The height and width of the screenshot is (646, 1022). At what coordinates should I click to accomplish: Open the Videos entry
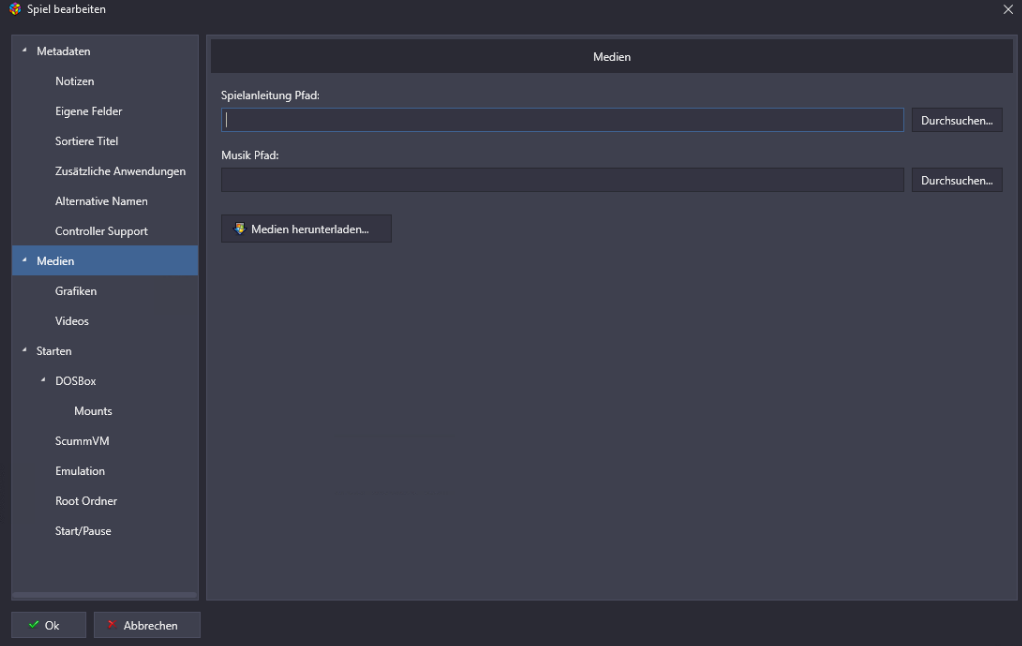72,321
